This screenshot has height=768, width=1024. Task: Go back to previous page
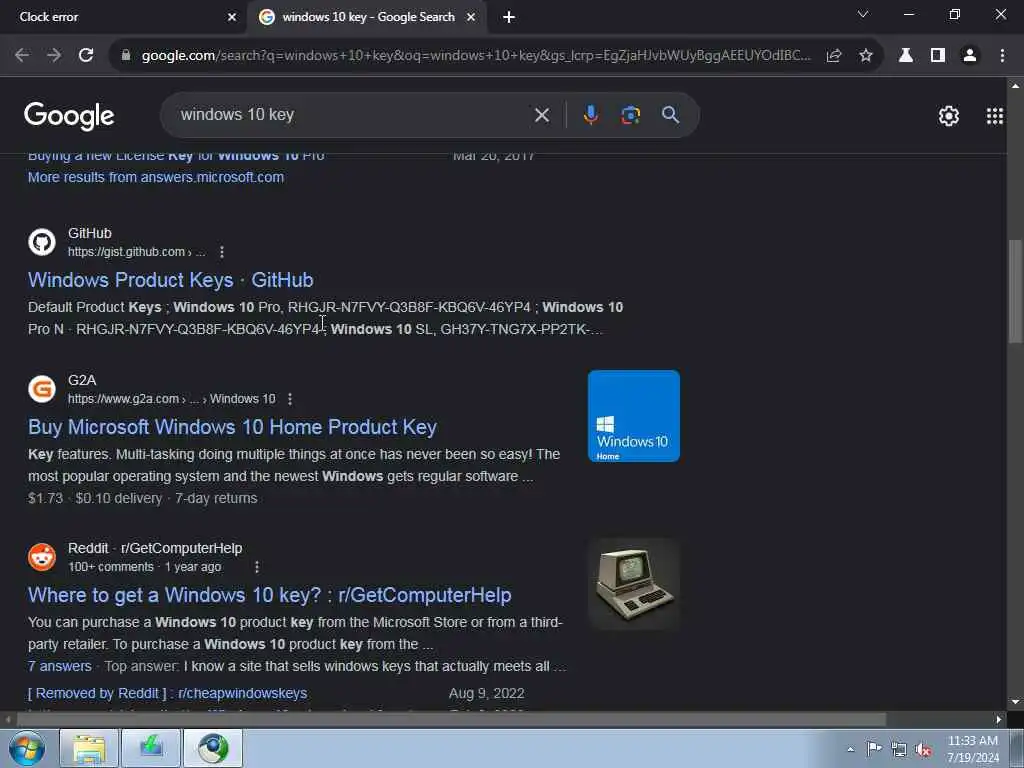coord(22,56)
